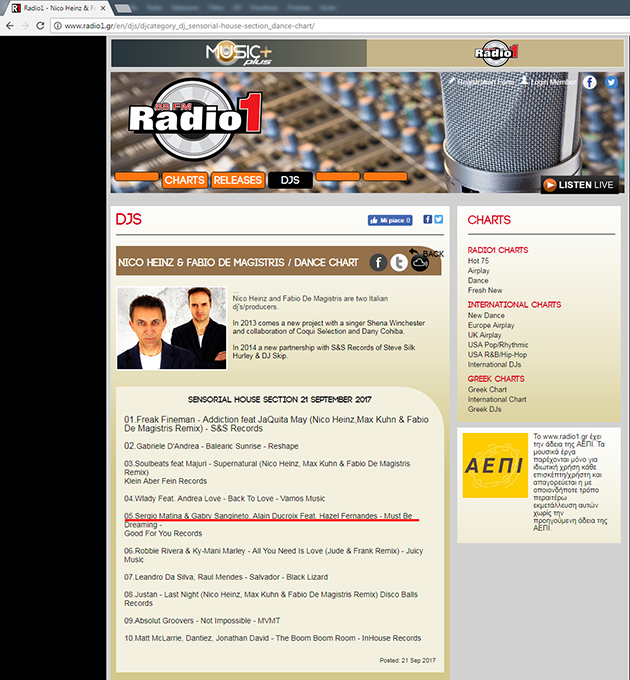The image size is (630, 680).
Task: Click track 05 Sergio Matina Must Be Dreaming
Action: (268, 524)
